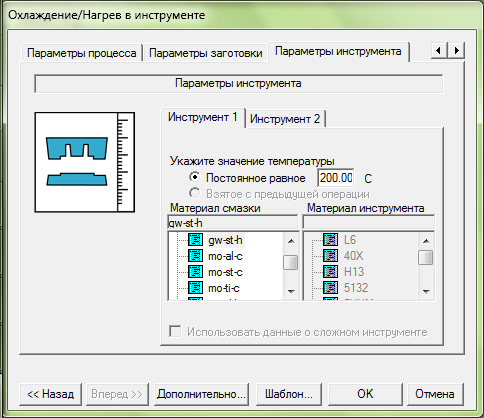Click the empty tool material name field
484x418 pixels.
[369, 222]
